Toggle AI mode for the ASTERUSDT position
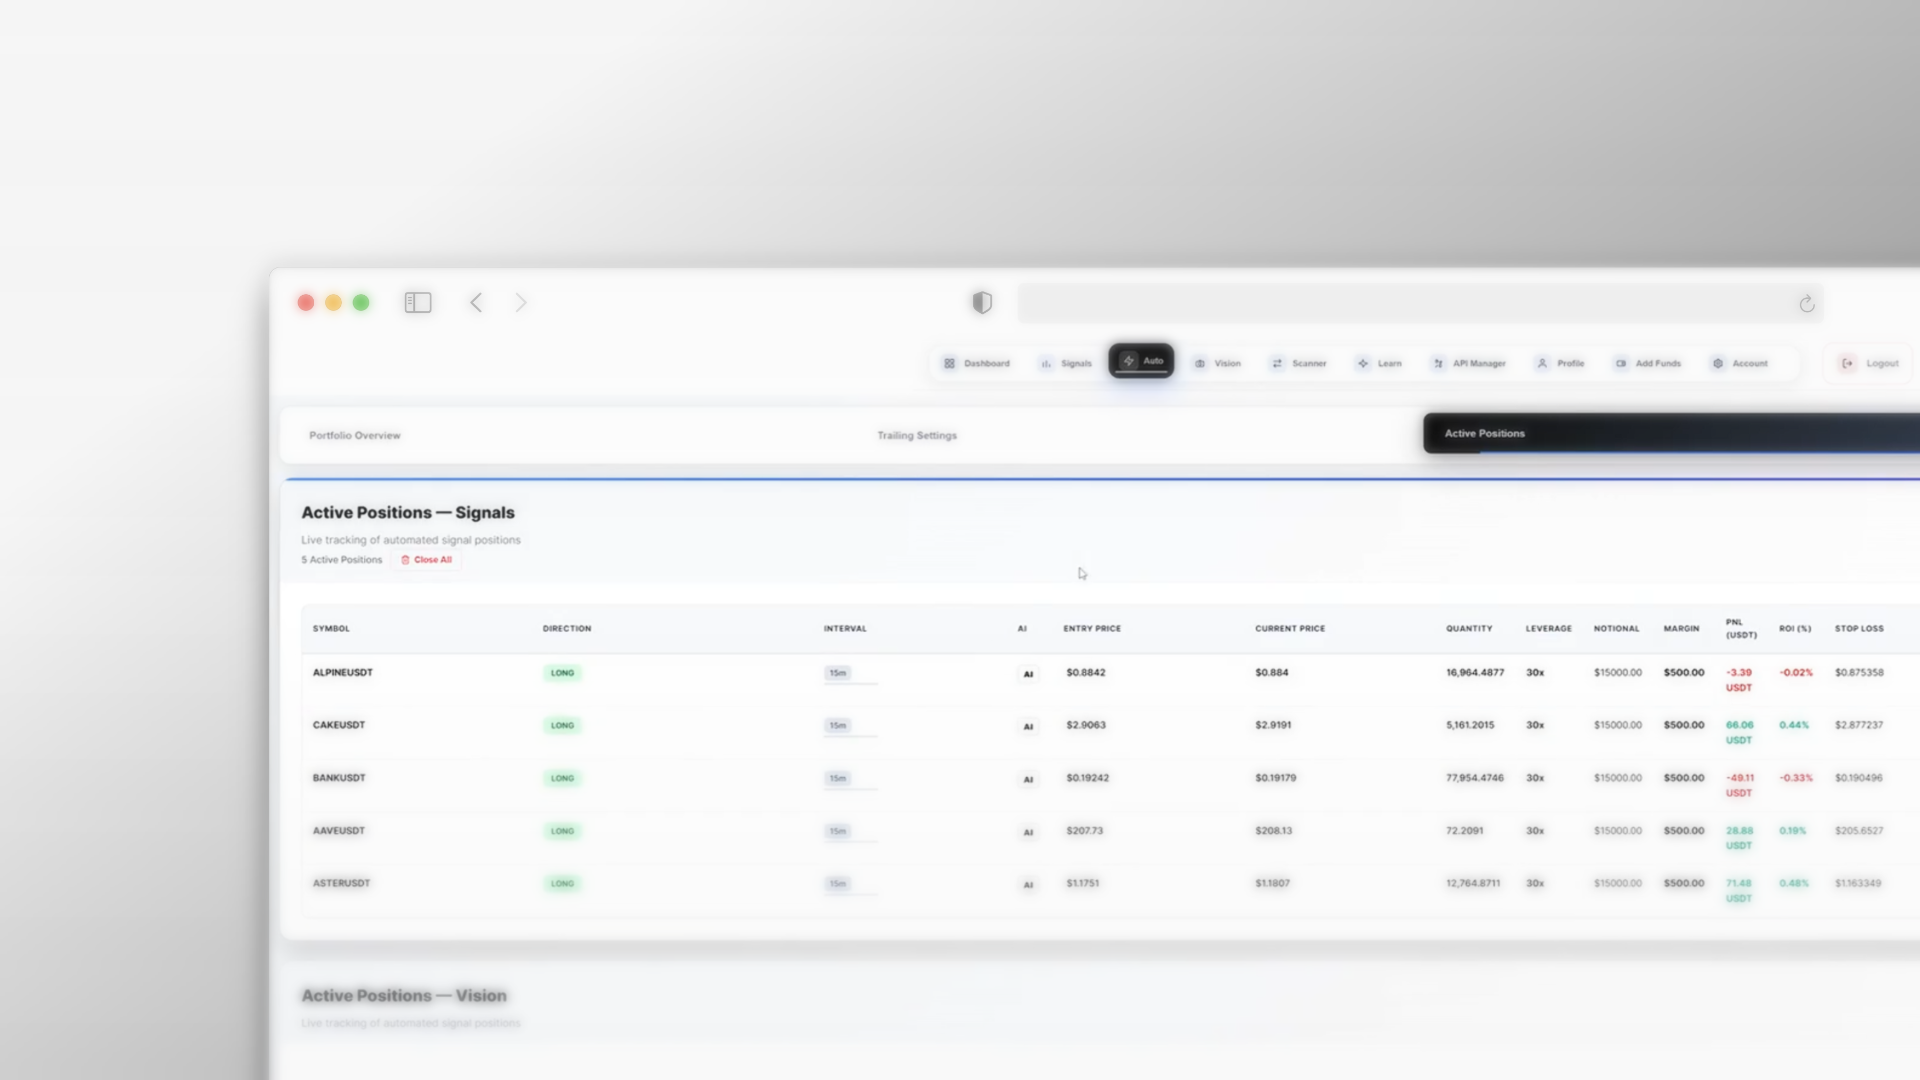 [1028, 884]
